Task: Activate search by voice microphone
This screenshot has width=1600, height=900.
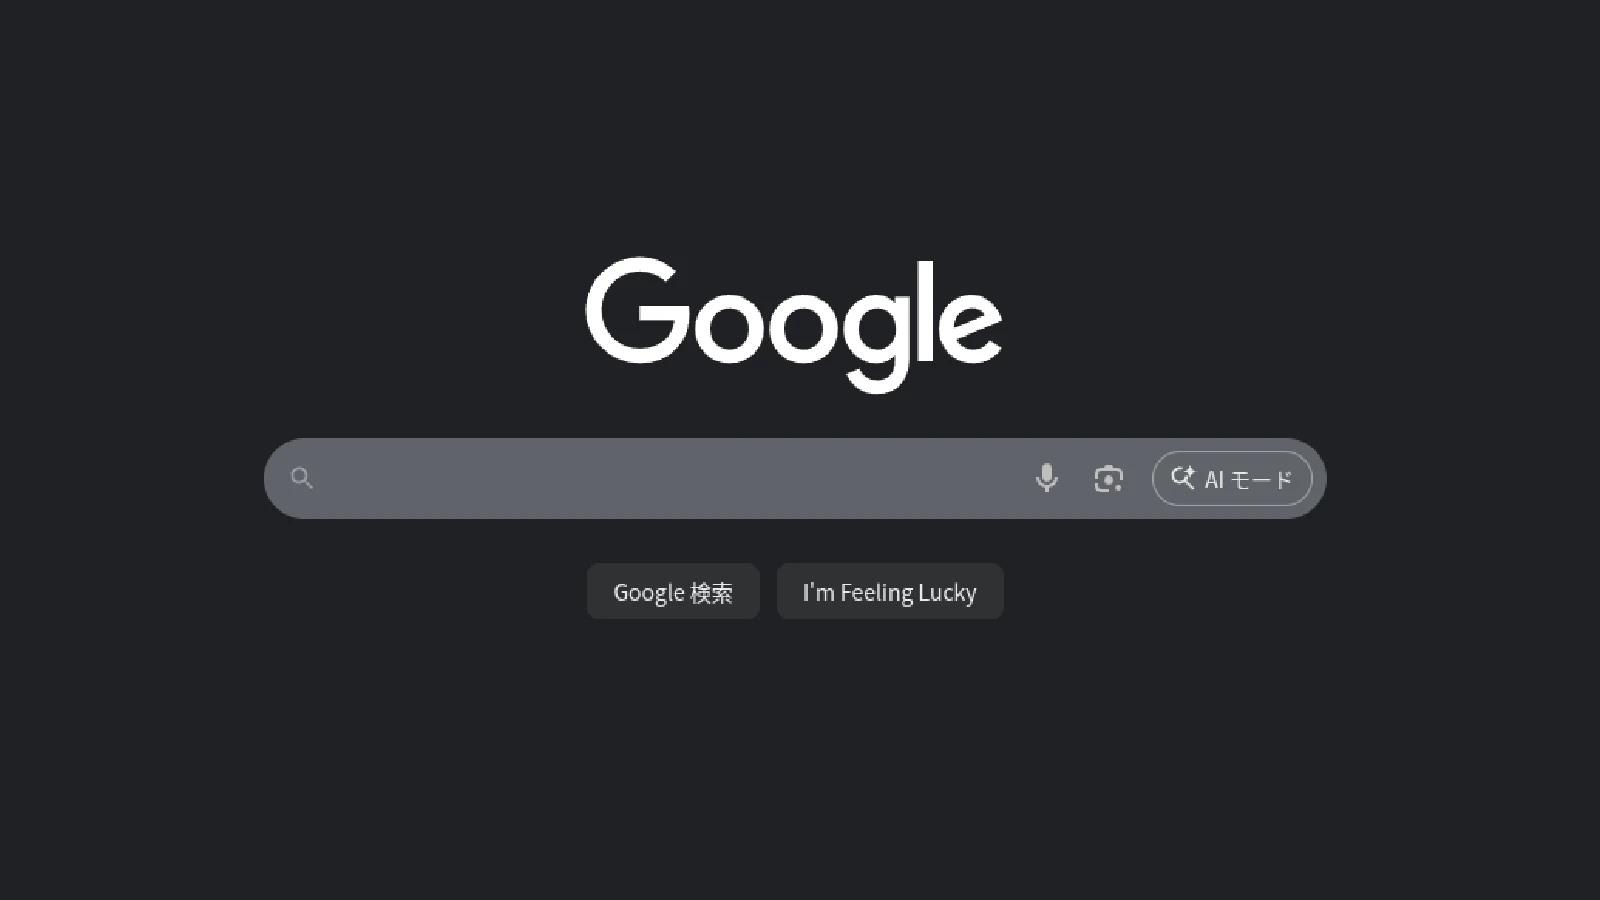Action: [x=1047, y=478]
